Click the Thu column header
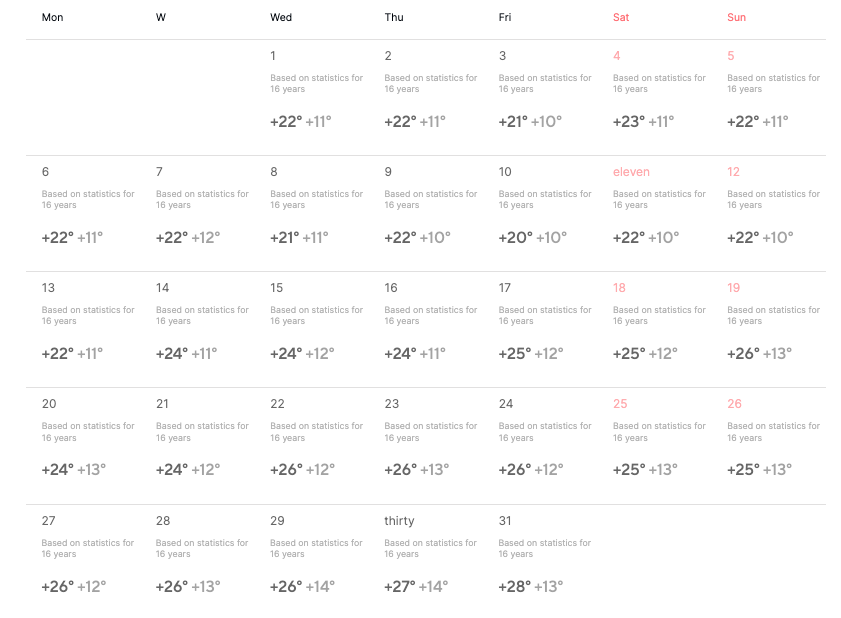The width and height of the screenshot is (841, 618). 394,18
